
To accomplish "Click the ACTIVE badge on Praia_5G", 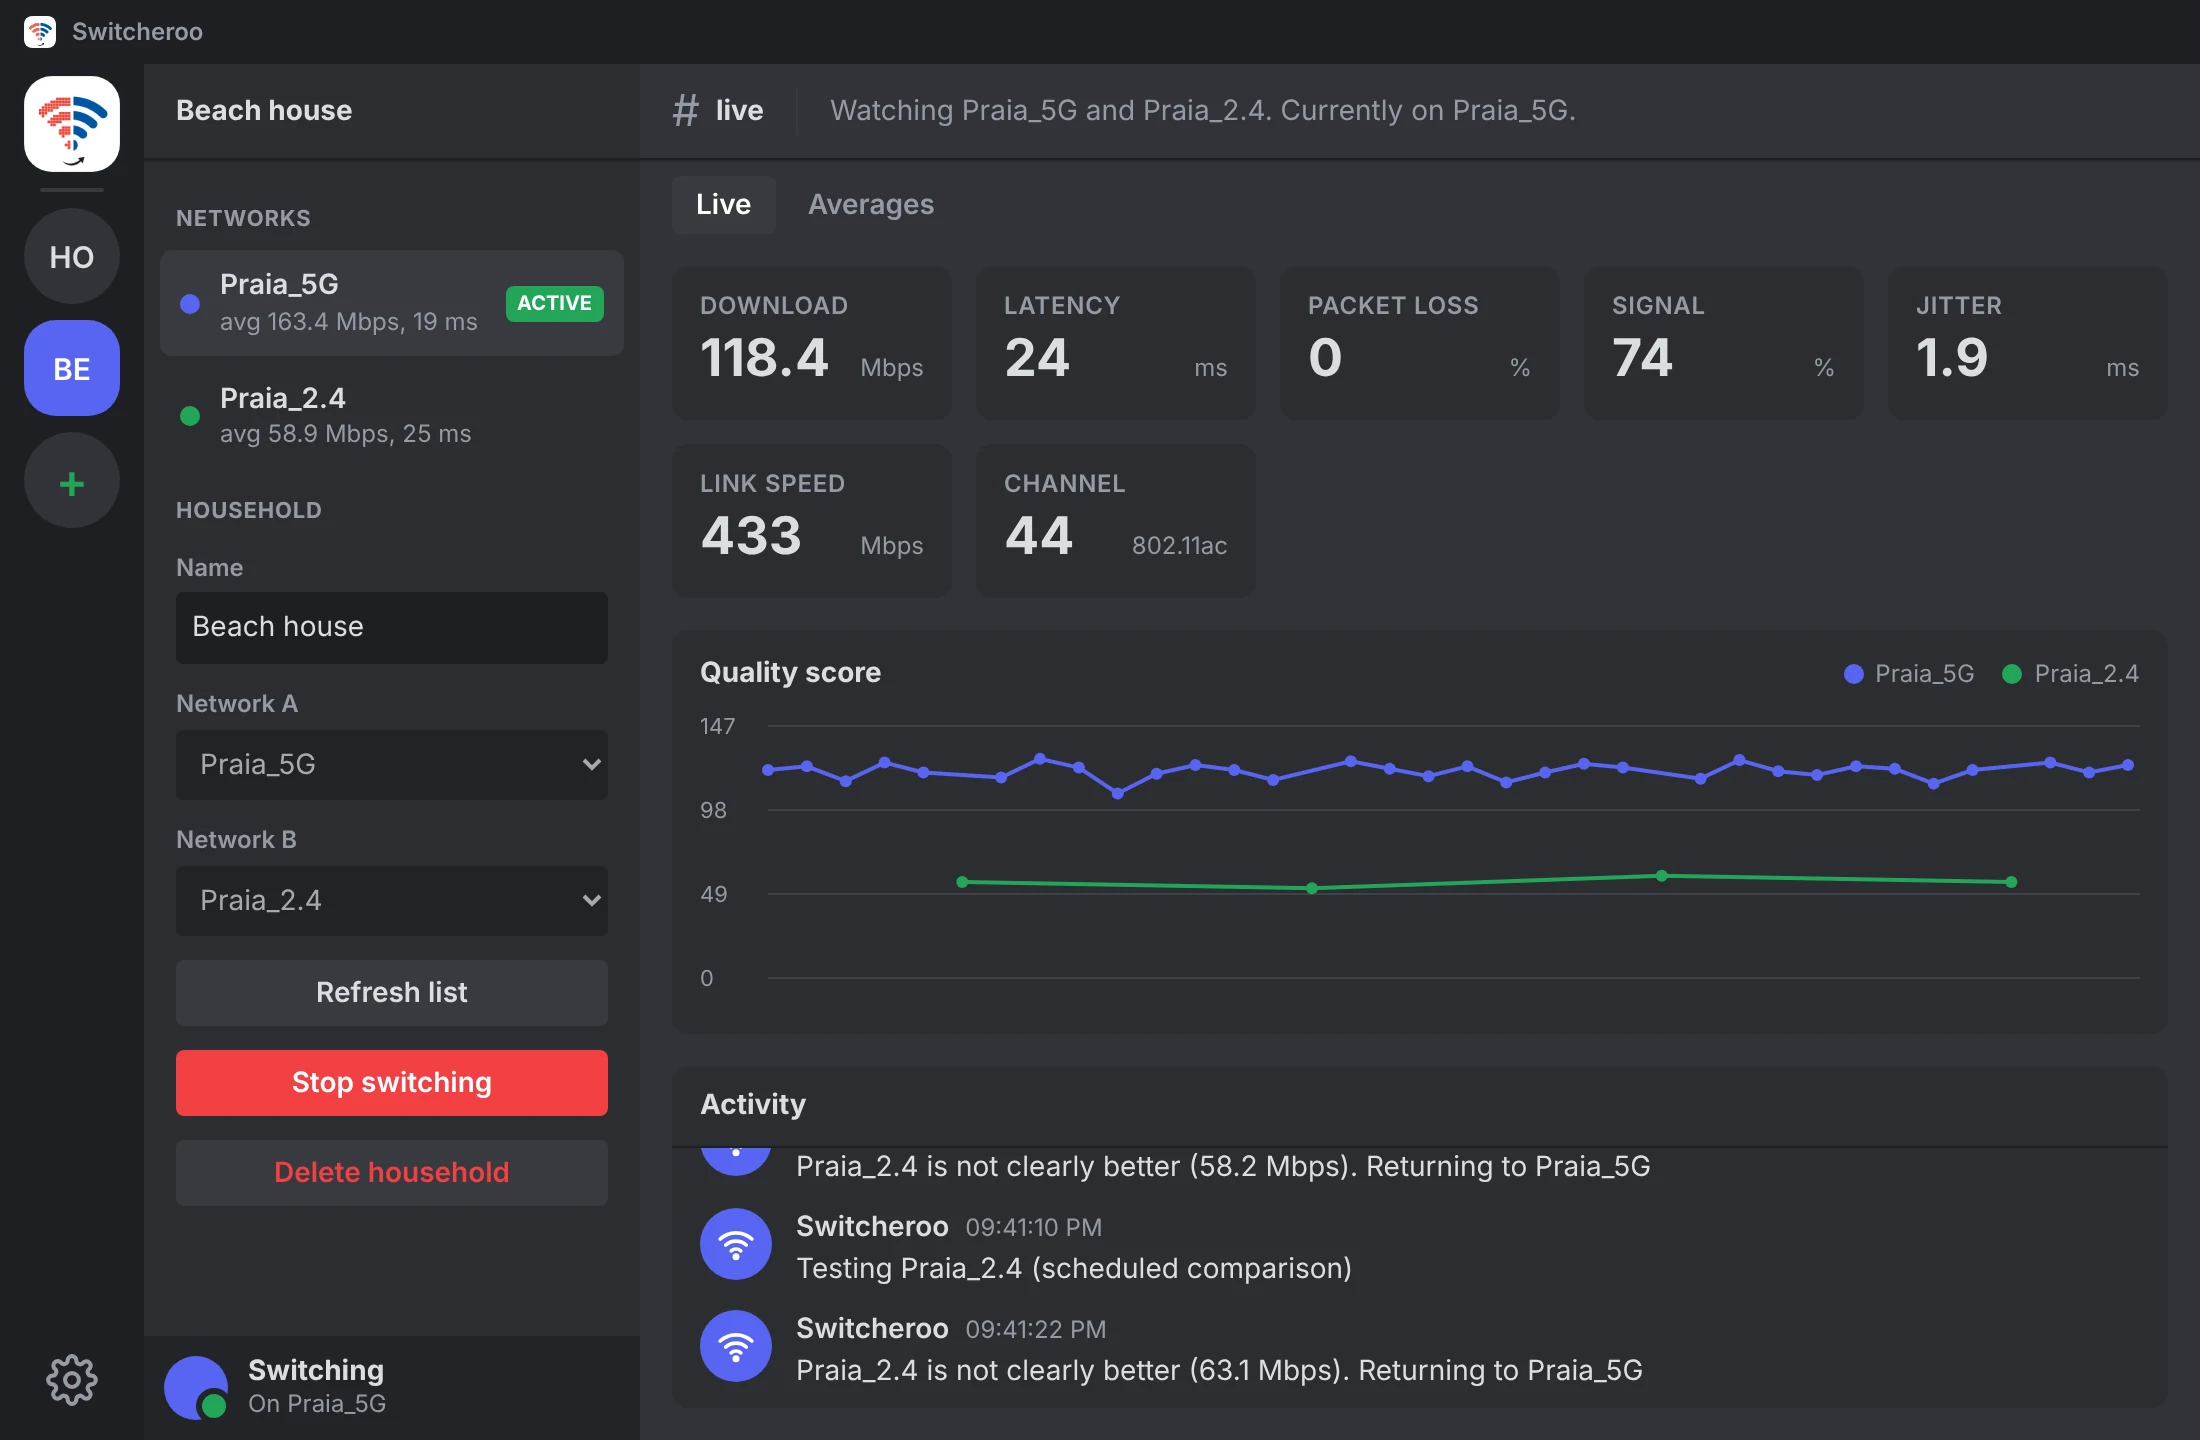I will point(555,303).
